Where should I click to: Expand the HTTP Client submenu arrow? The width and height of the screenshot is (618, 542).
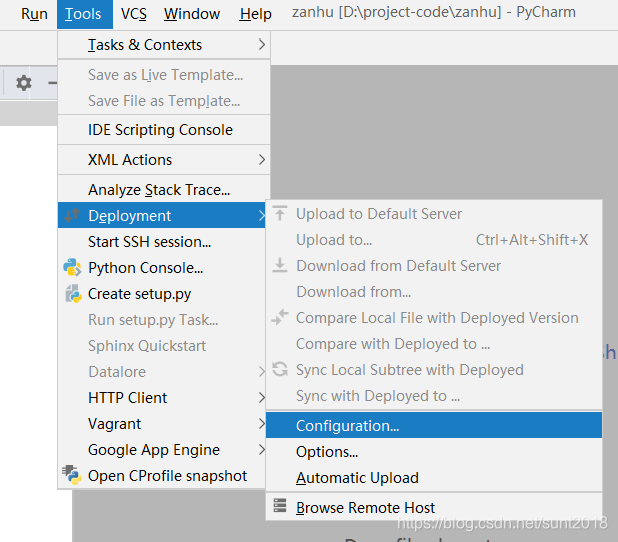262,397
